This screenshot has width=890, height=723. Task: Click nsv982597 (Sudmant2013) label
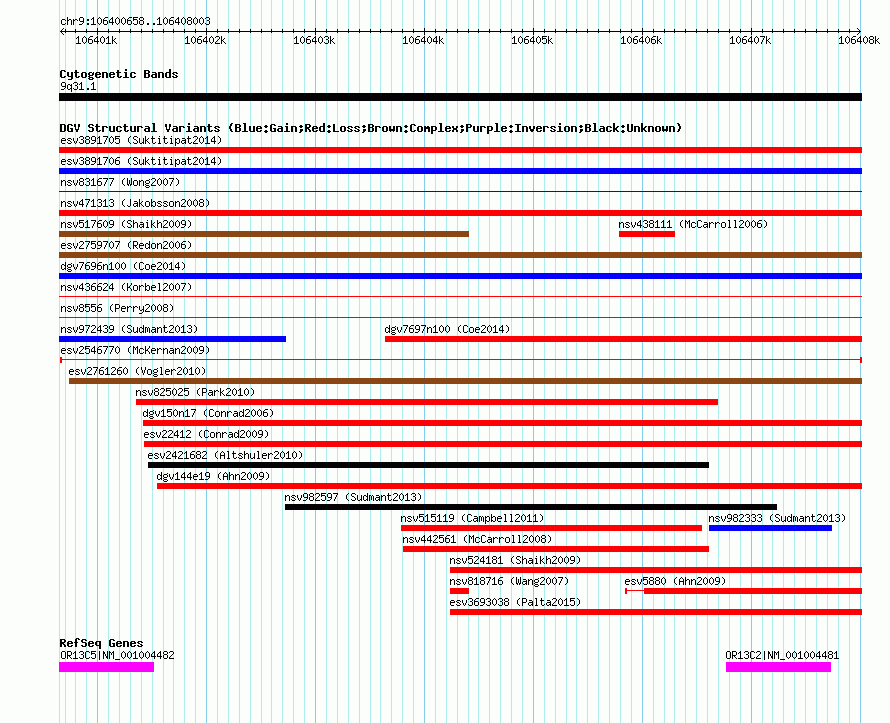(353, 497)
